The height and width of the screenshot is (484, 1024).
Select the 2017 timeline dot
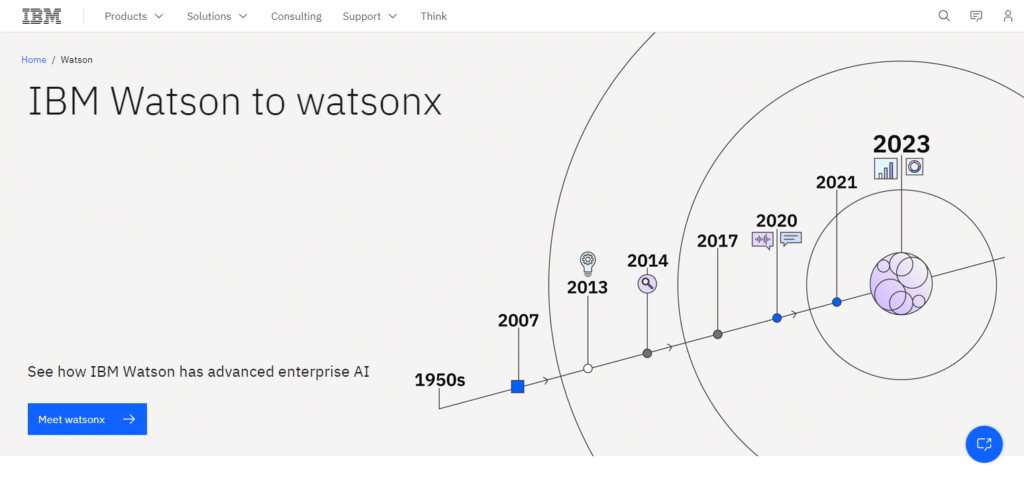(718, 334)
